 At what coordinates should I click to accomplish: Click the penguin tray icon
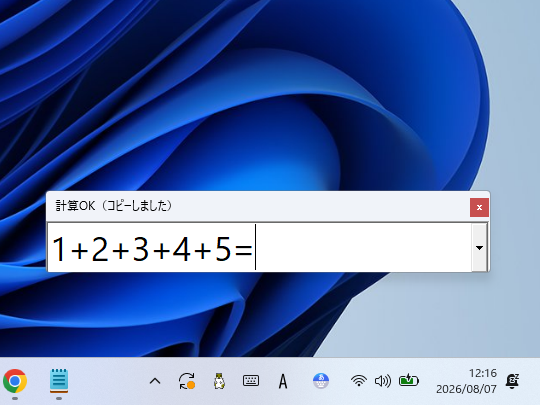coord(219,381)
